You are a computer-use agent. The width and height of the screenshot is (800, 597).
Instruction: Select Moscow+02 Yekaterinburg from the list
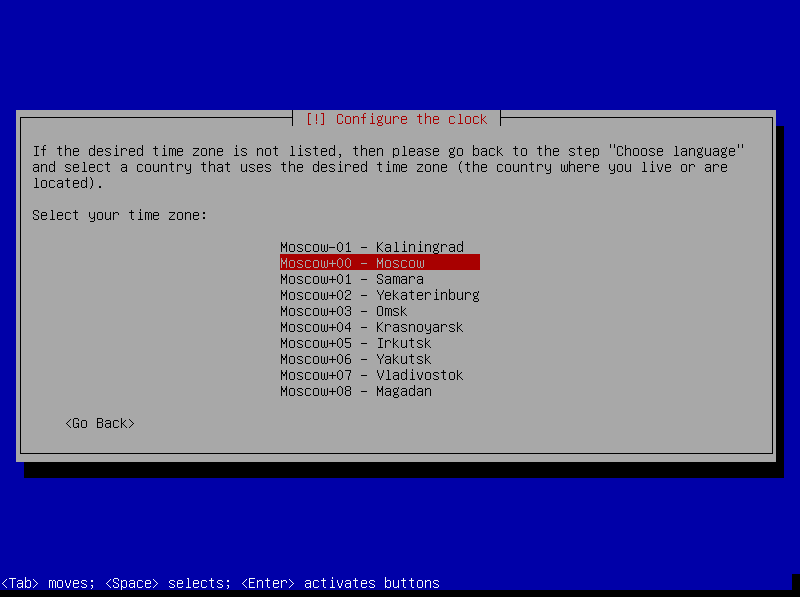(379, 295)
